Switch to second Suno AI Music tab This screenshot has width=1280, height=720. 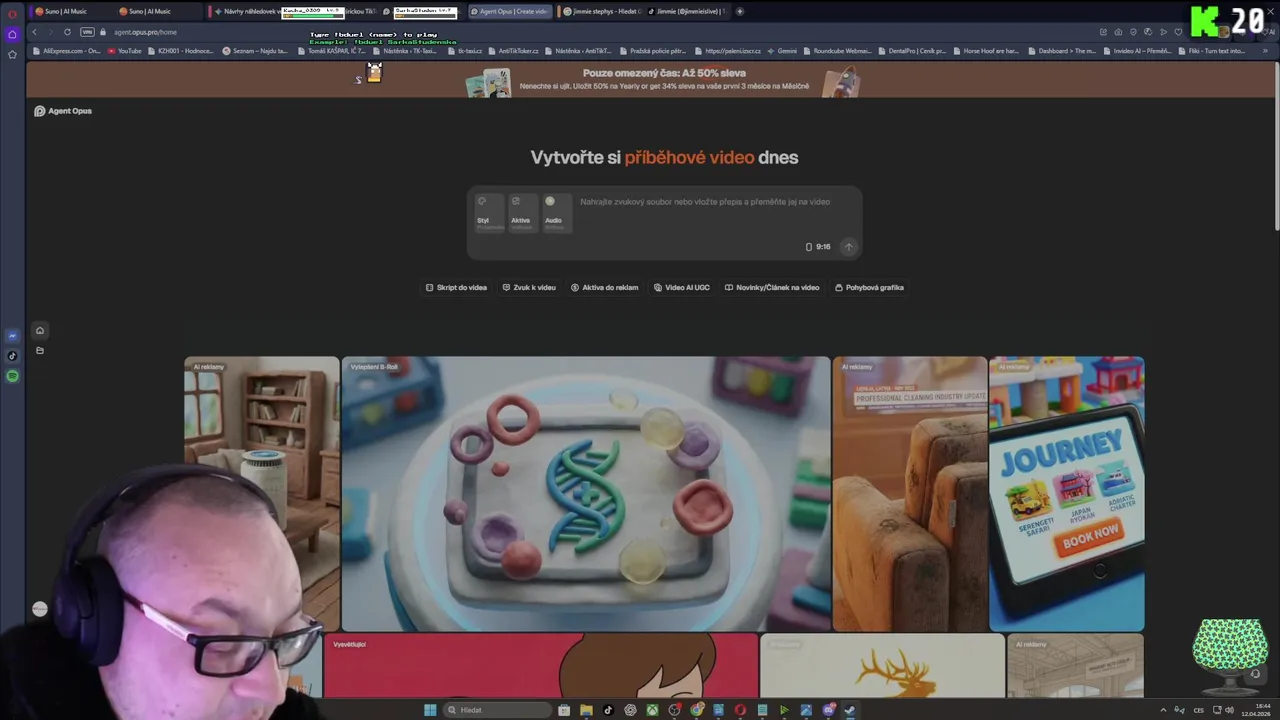pos(148,11)
